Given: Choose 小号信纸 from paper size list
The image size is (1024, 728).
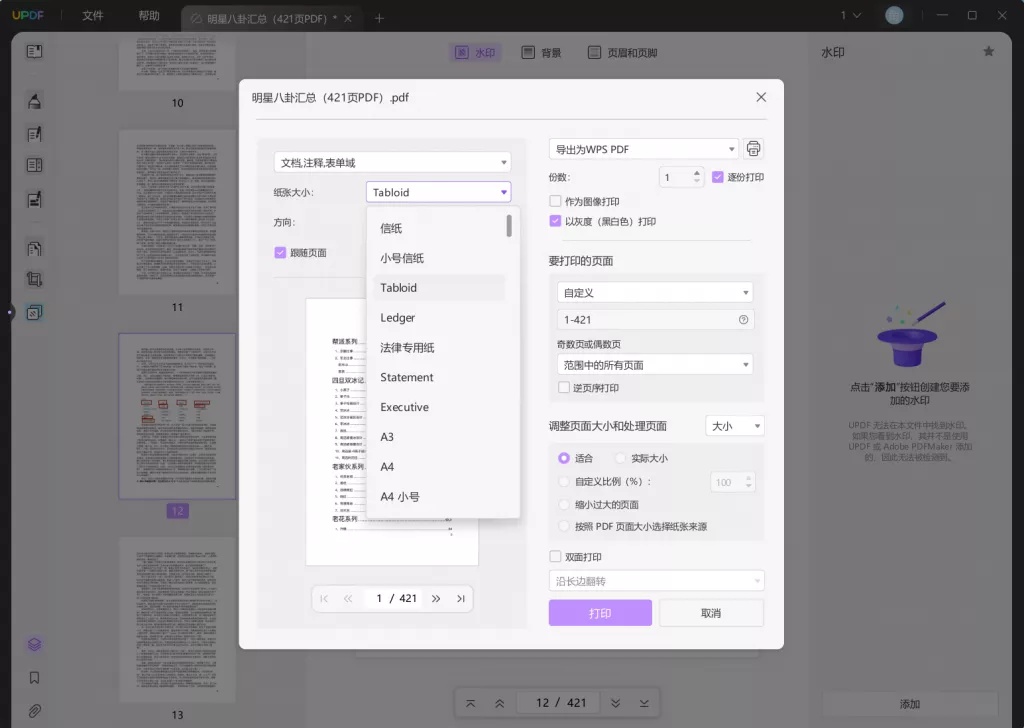Looking at the screenshot, I should [x=439, y=259].
